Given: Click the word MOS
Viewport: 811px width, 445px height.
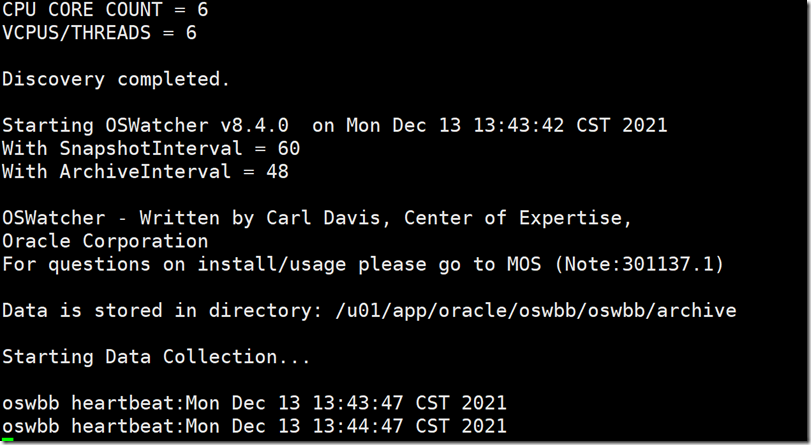Looking at the screenshot, I should tap(510, 264).
